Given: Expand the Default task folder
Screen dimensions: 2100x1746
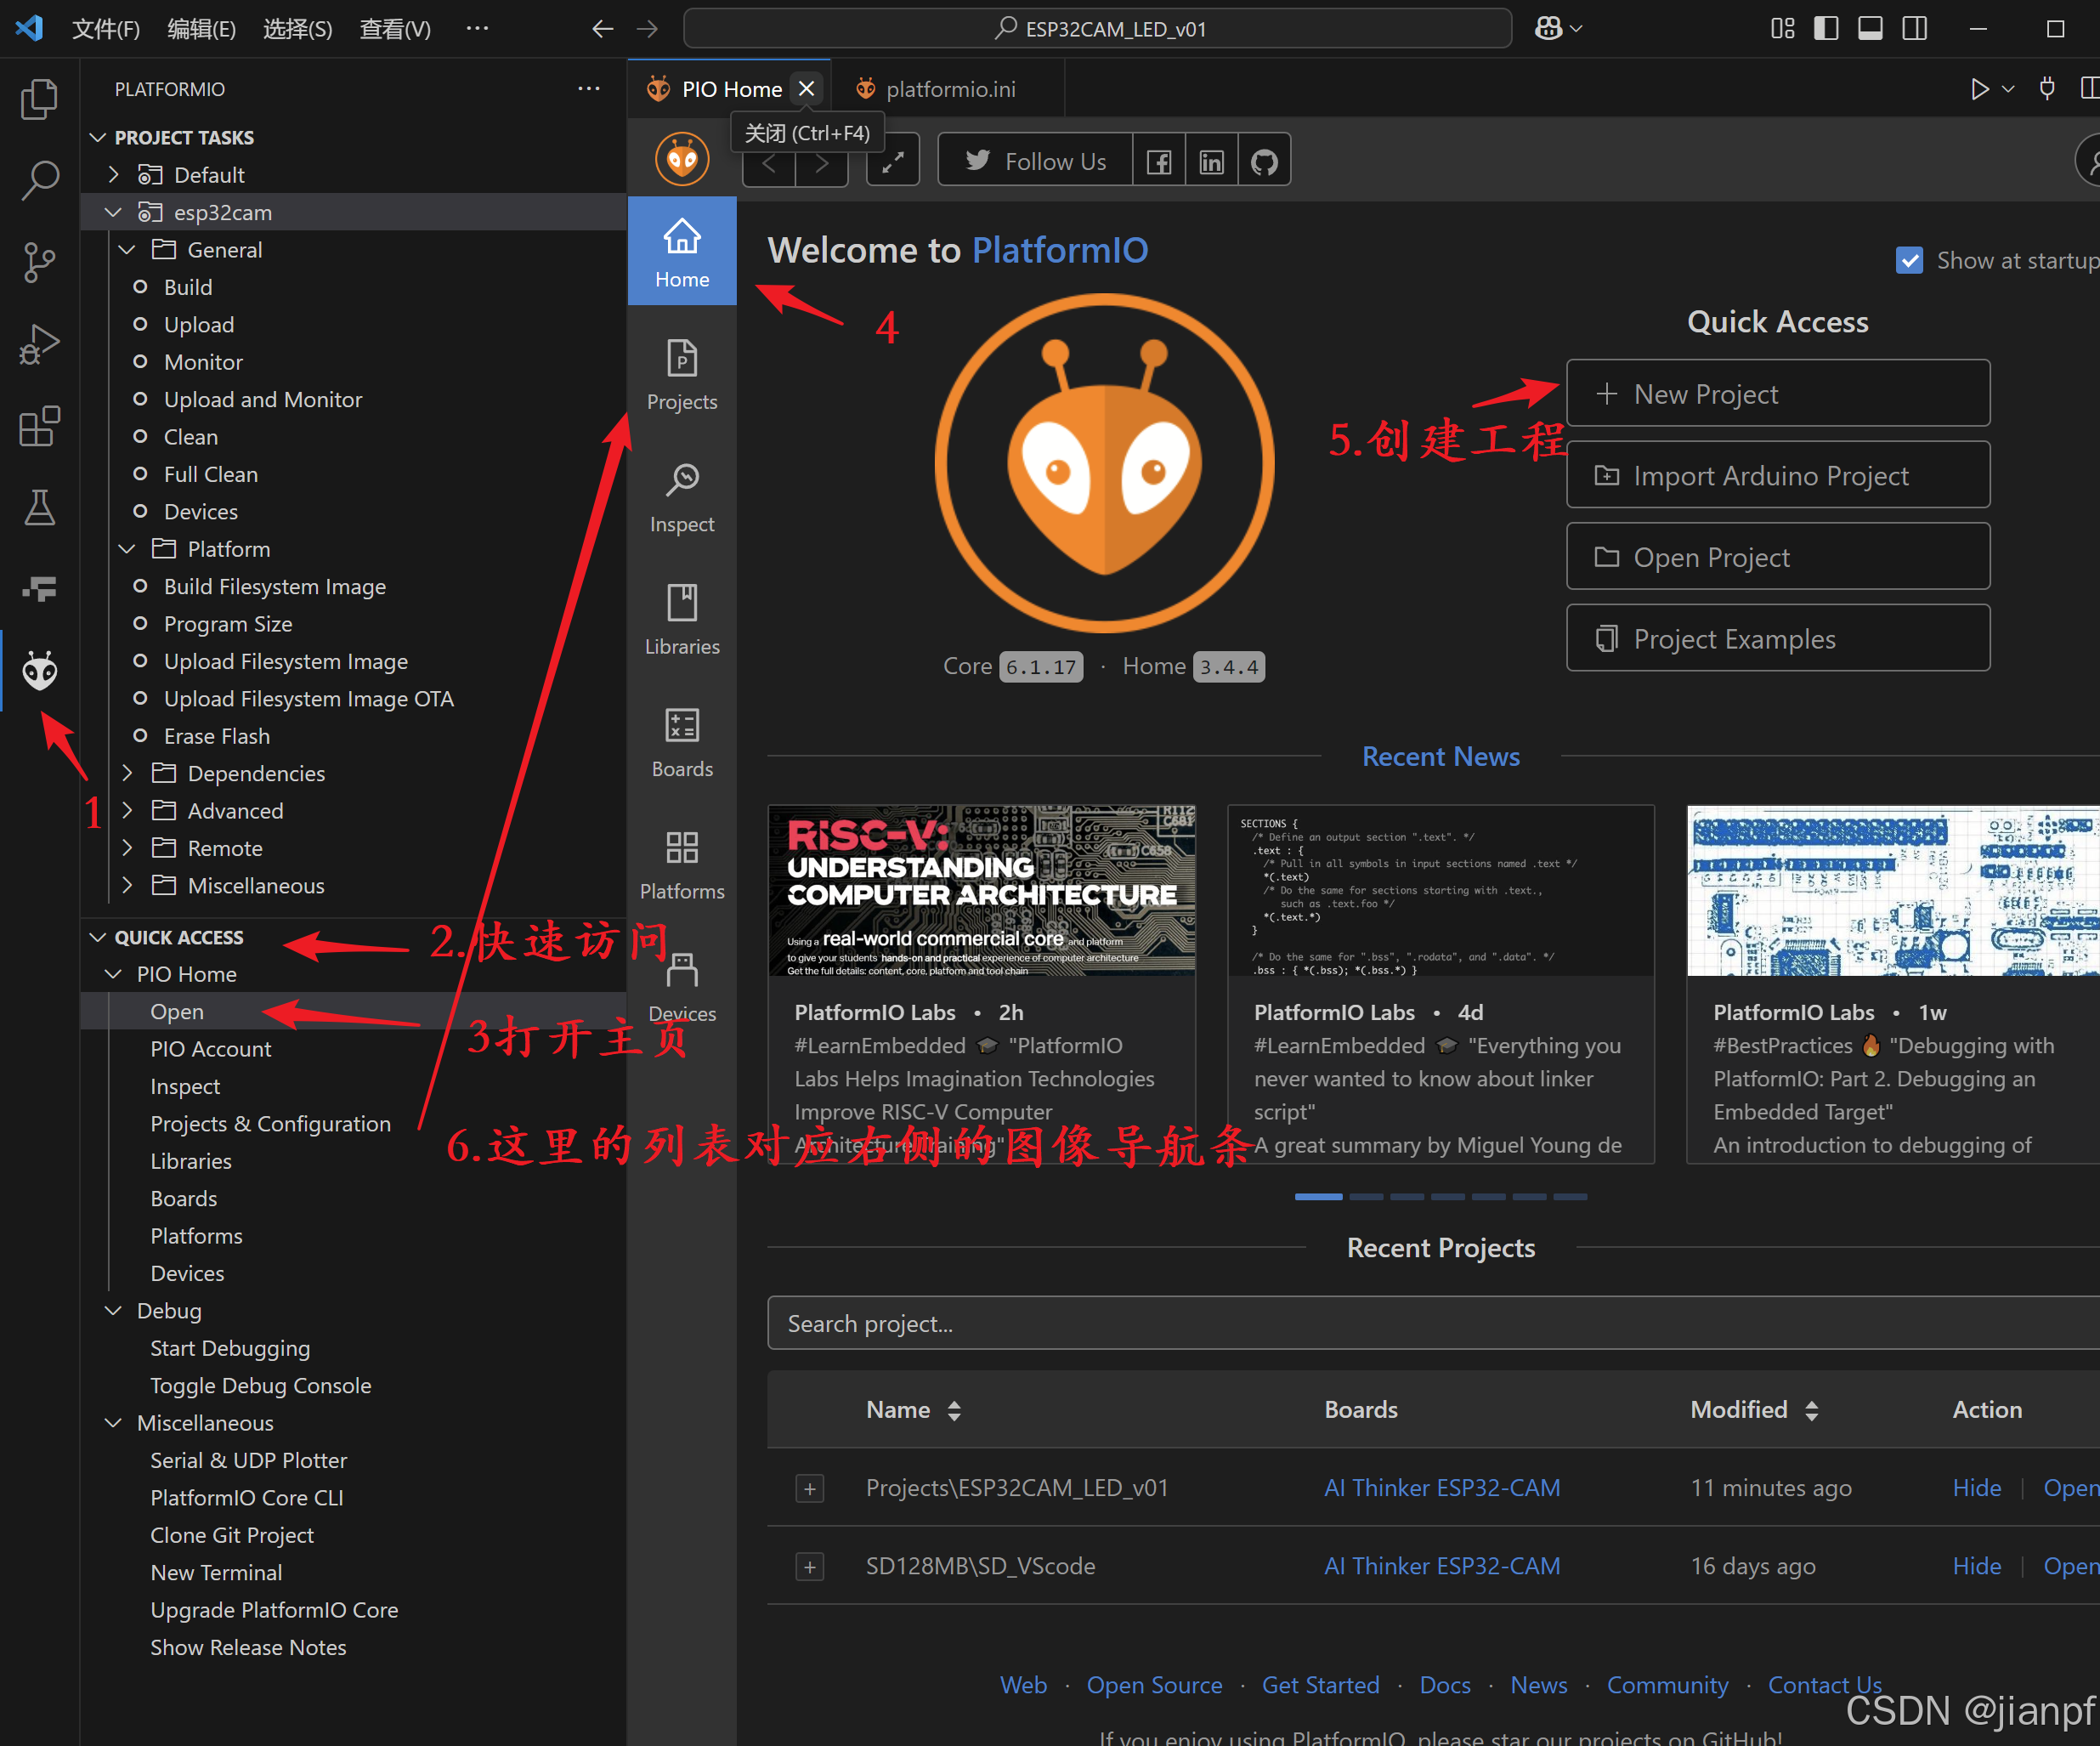Looking at the screenshot, I should pos(113,175).
